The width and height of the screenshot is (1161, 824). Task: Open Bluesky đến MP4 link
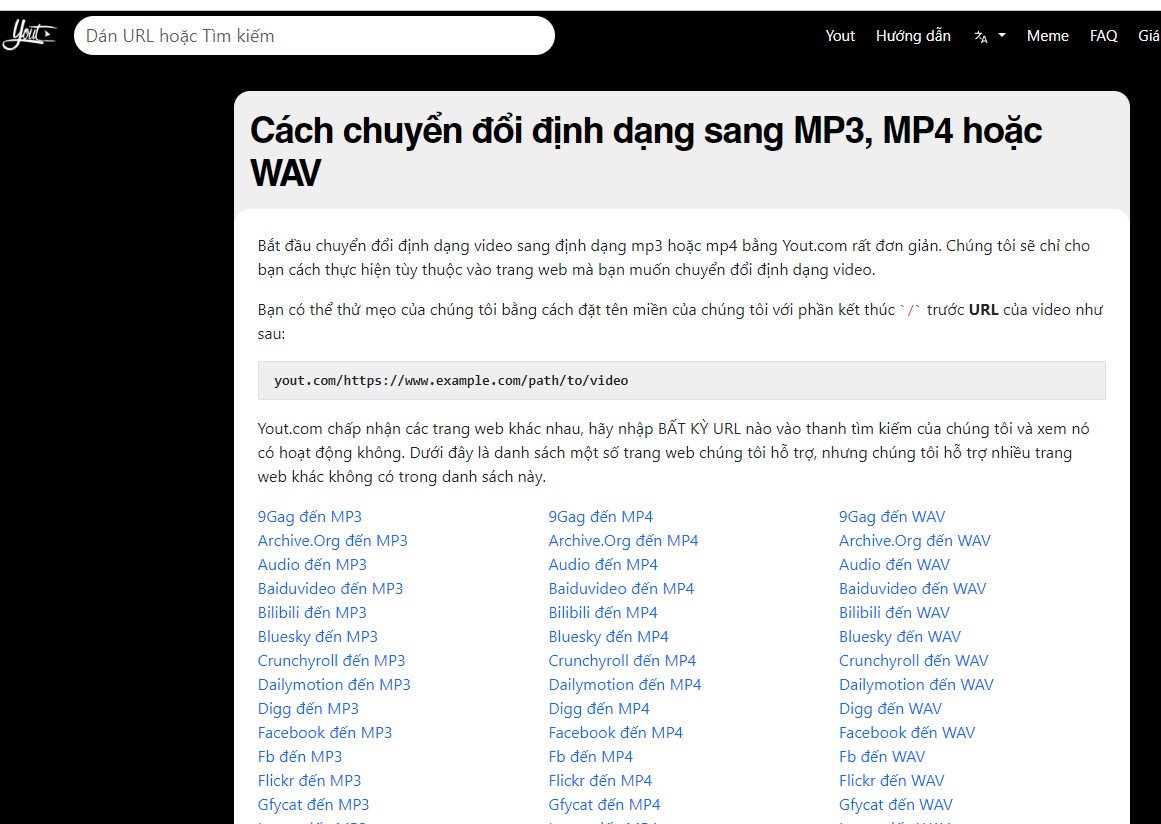coord(609,637)
